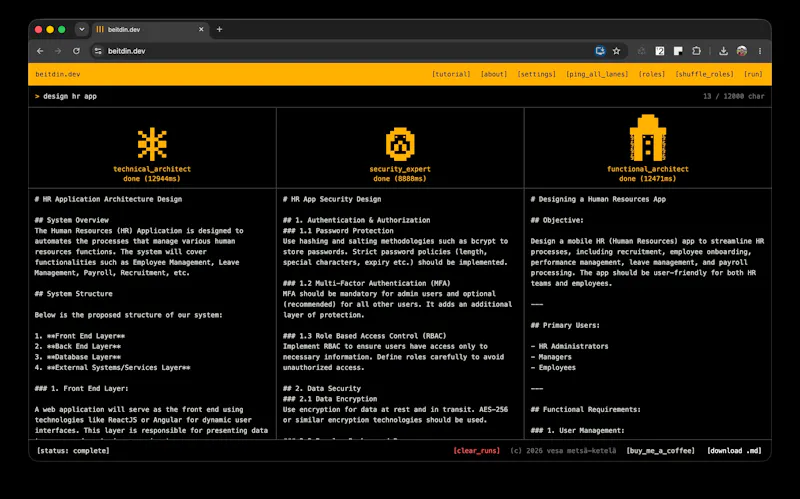Open the [about] menu item
The height and width of the screenshot is (499, 800).
[x=494, y=74]
